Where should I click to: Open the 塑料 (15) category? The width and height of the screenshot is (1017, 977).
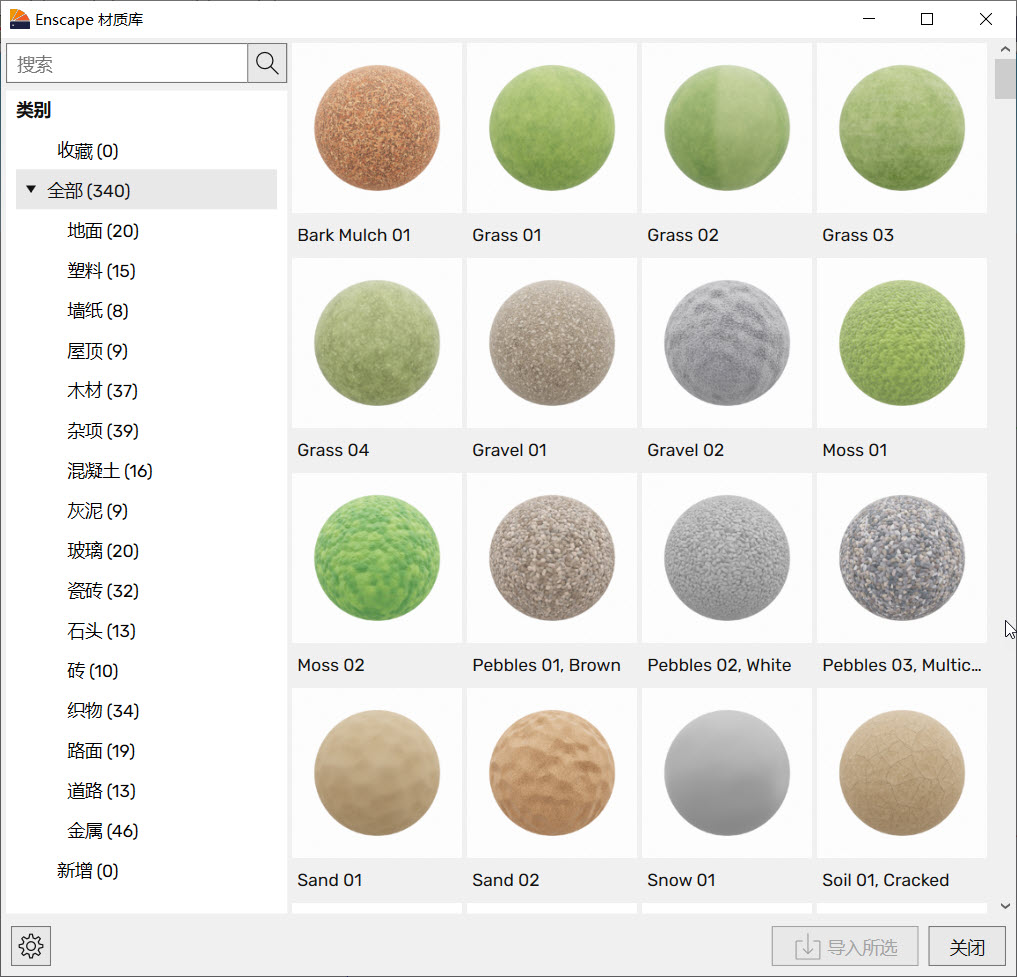(x=101, y=271)
